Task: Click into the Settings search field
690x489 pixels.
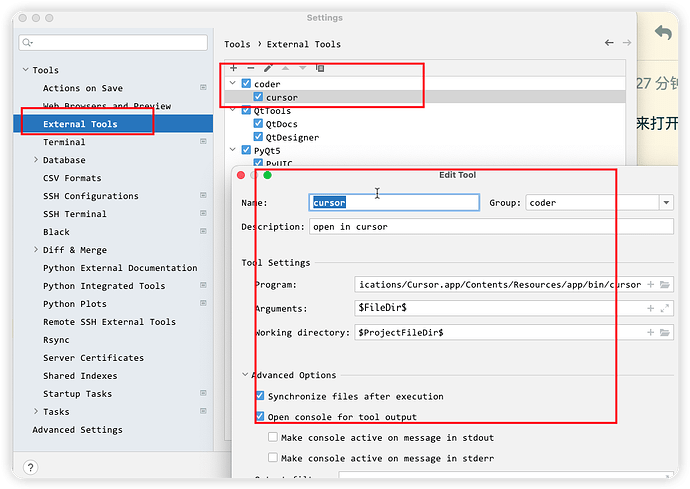Action: tap(113, 42)
